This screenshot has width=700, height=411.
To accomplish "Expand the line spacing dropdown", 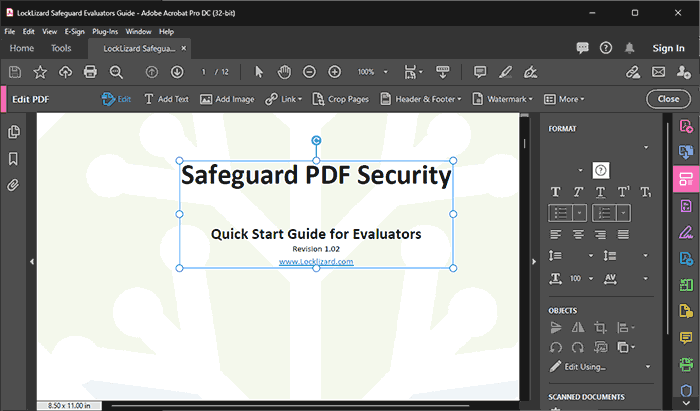I will click(x=591, y=256).
